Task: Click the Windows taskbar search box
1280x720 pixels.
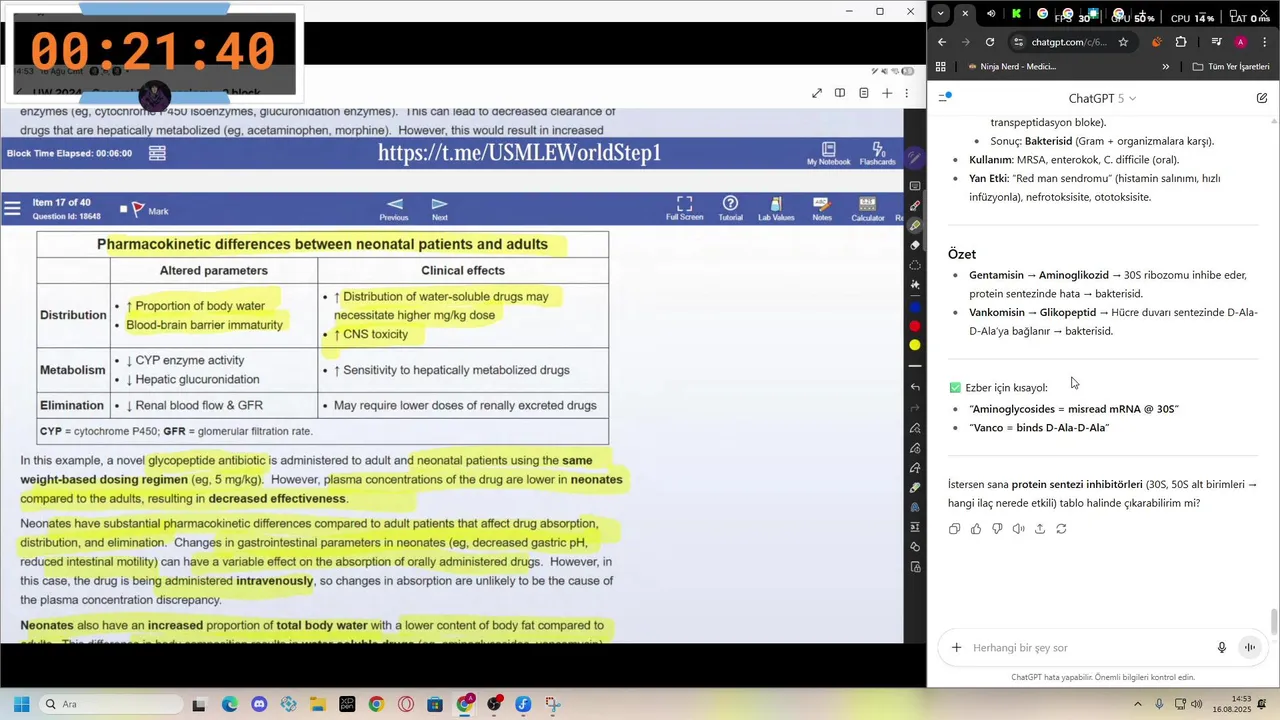Action: [111, 704]
